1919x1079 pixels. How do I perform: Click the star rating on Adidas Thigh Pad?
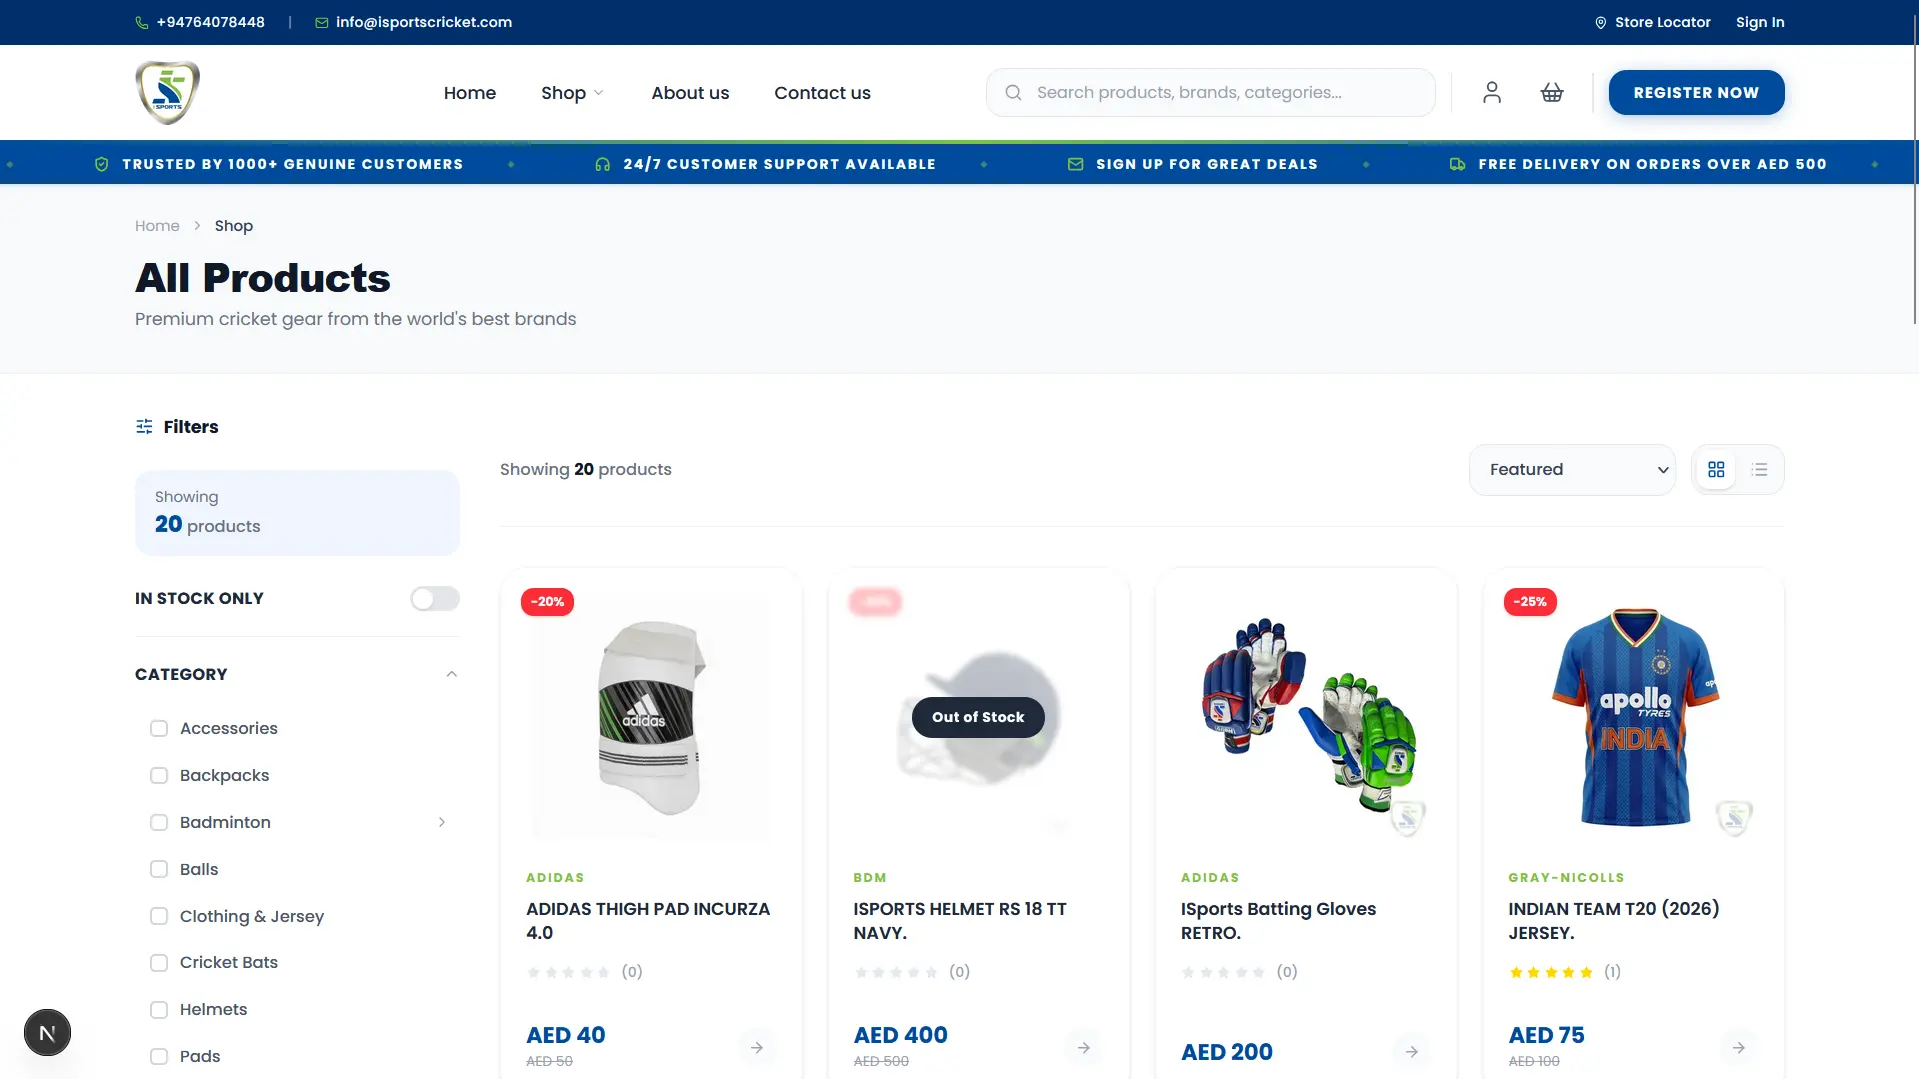coord(568,972)
